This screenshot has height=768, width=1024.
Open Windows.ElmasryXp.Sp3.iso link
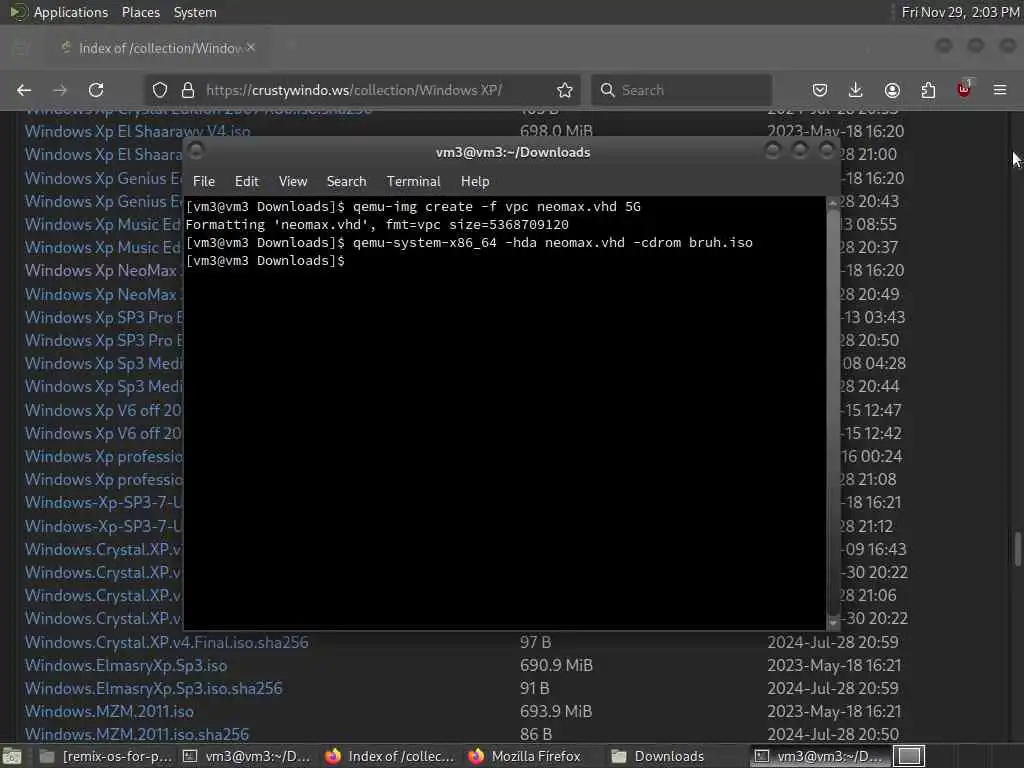click(x=126, y=665)
